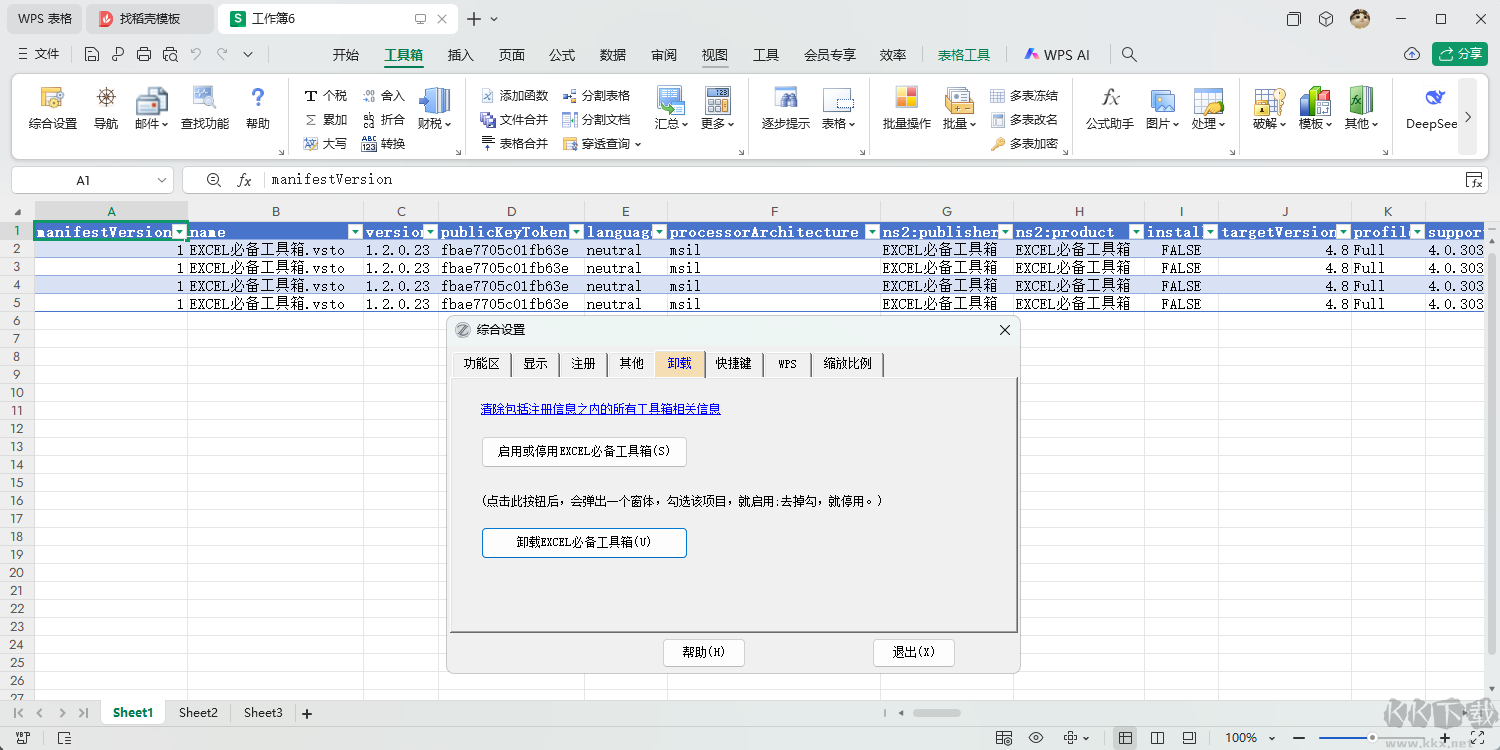
Task: Open filter dropdown for processorArchitecture column
Action: tap(871, 232)
